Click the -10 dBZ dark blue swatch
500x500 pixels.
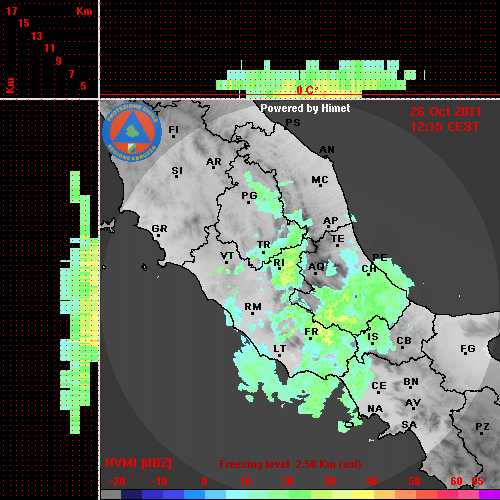(x=152, y=495)
